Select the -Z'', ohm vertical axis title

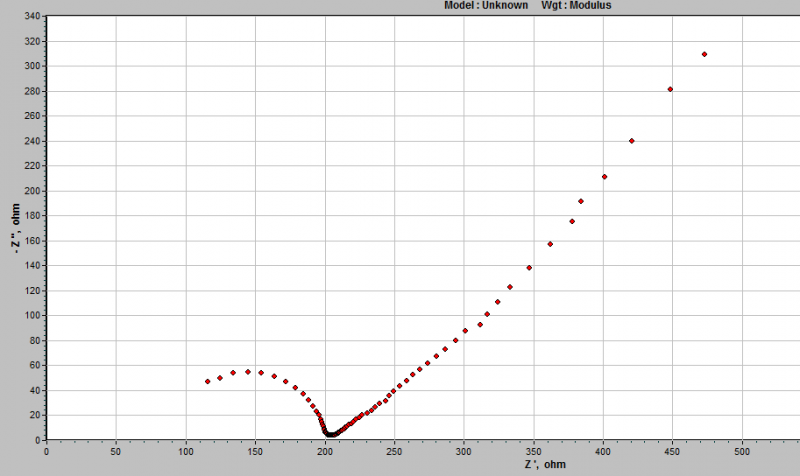tap(16, 229)
